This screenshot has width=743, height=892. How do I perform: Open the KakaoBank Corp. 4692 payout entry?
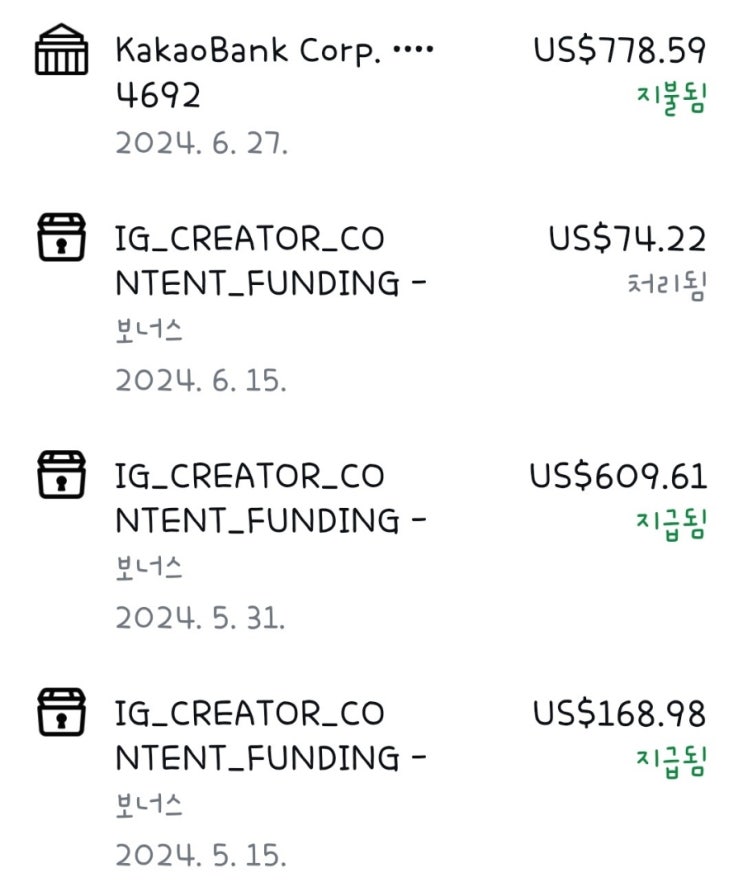275,72
